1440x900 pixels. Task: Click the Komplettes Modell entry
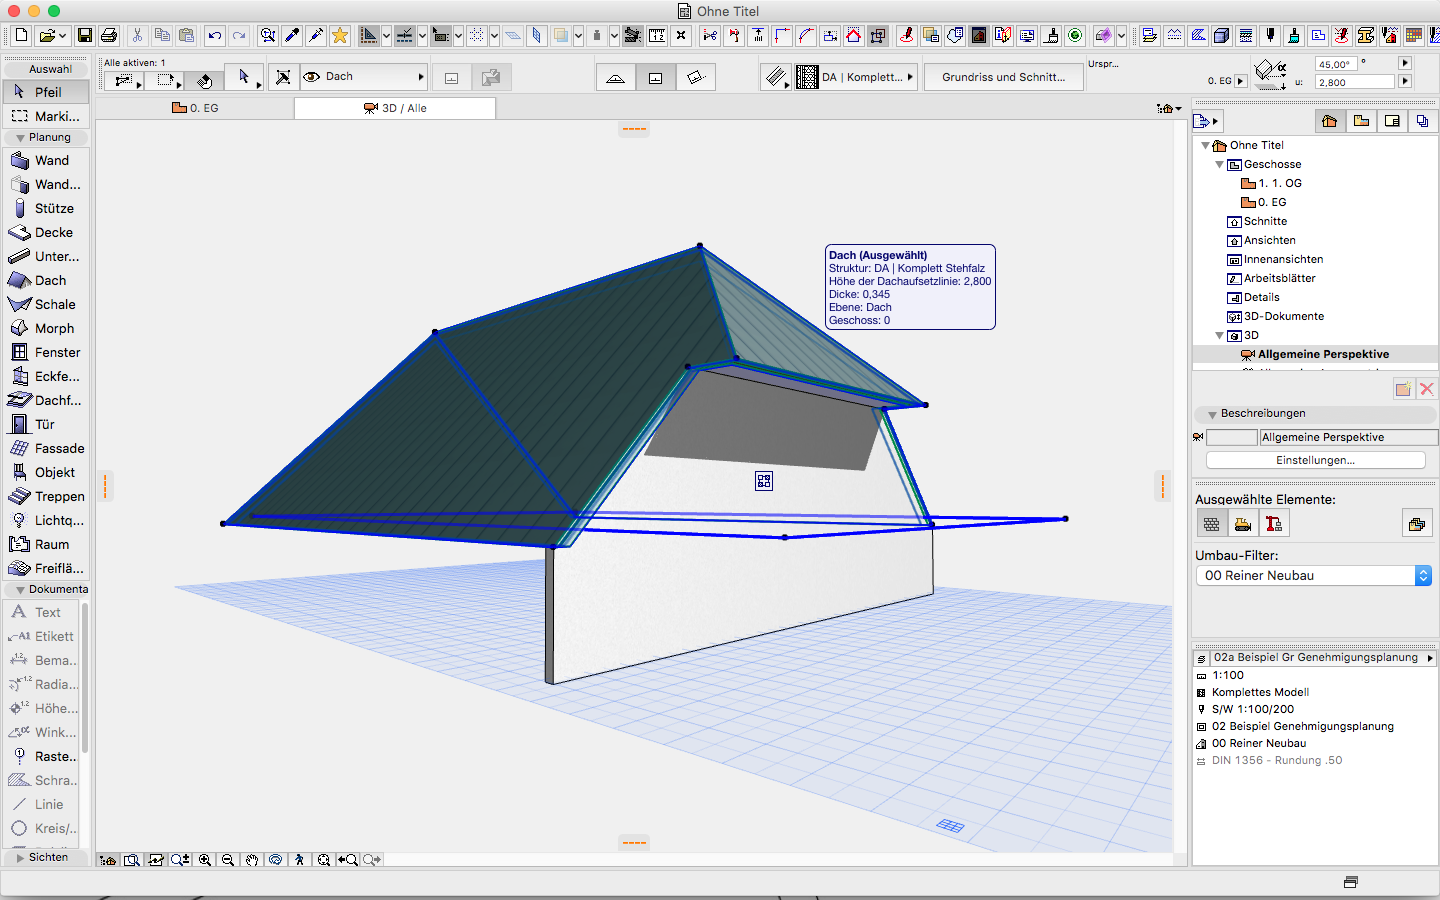(1260, 692)
